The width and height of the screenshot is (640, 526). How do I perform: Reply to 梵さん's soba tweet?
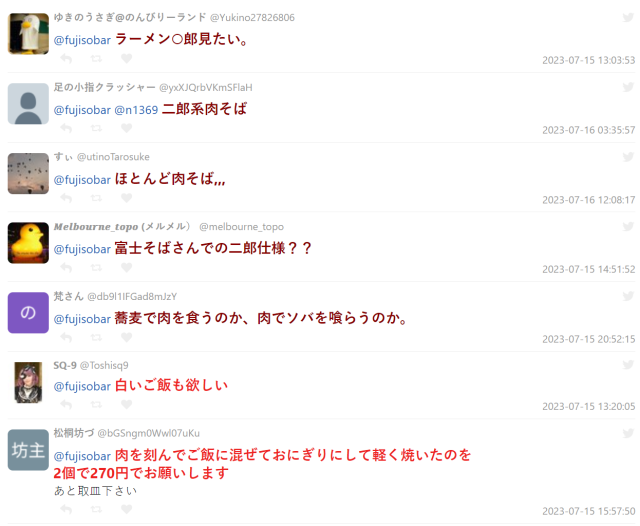click(x=66, y=337)
